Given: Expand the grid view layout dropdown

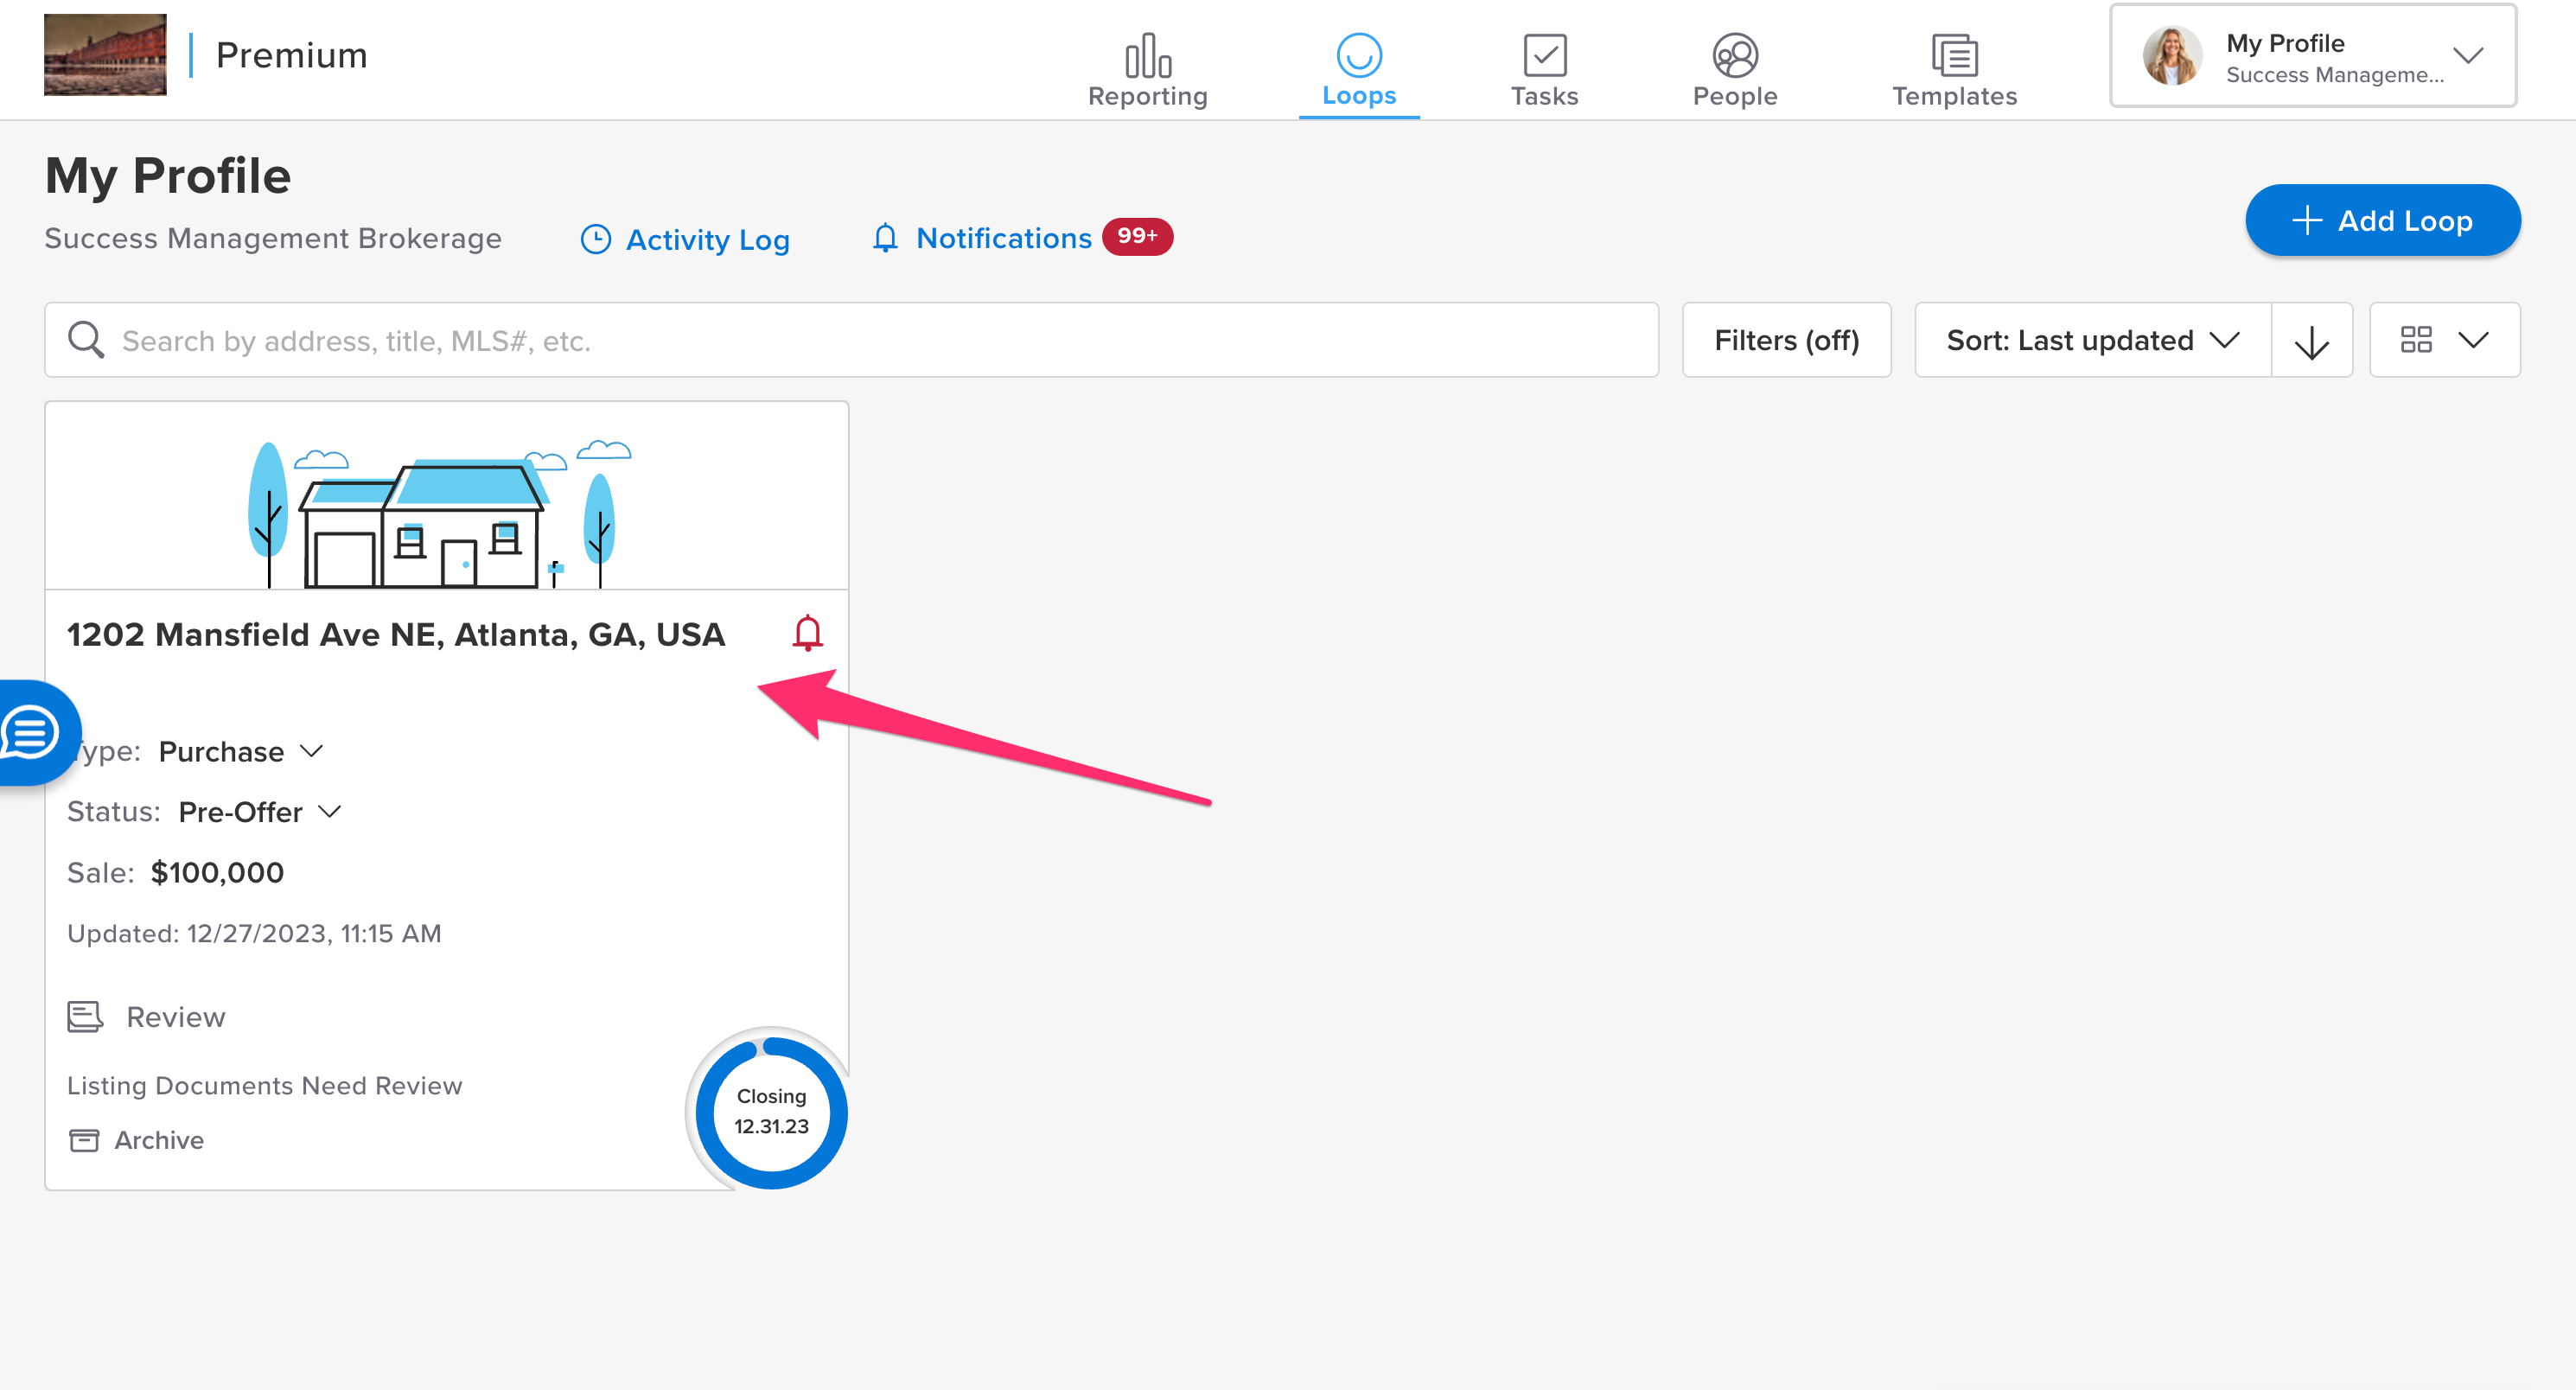Looking at the screenshot, I should (x=2444, y=340).
